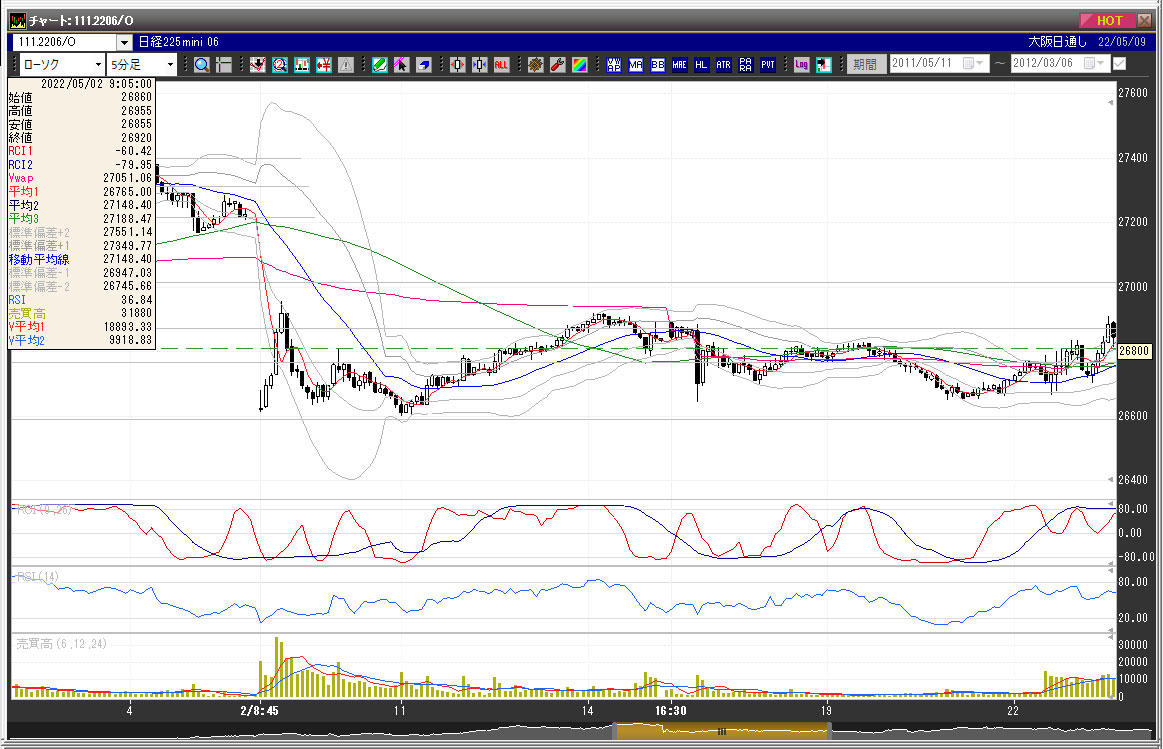
Task: Select the arrow pointer with line tool
Action: click(x=401, y=65)
